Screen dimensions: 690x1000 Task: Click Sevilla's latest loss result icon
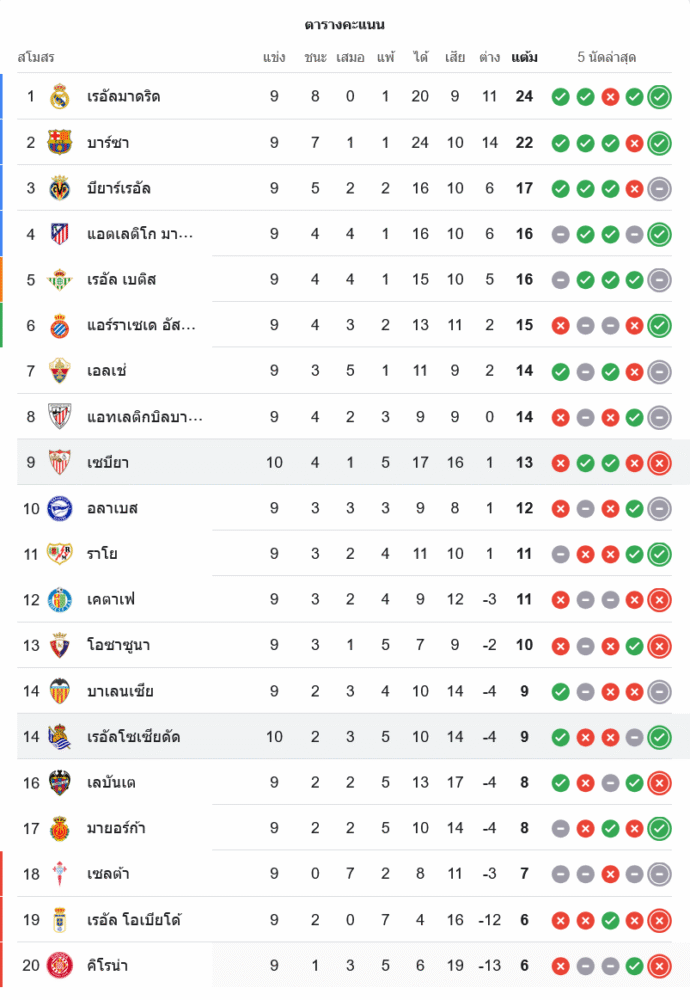pyautogui.click(x=659, y=463)
